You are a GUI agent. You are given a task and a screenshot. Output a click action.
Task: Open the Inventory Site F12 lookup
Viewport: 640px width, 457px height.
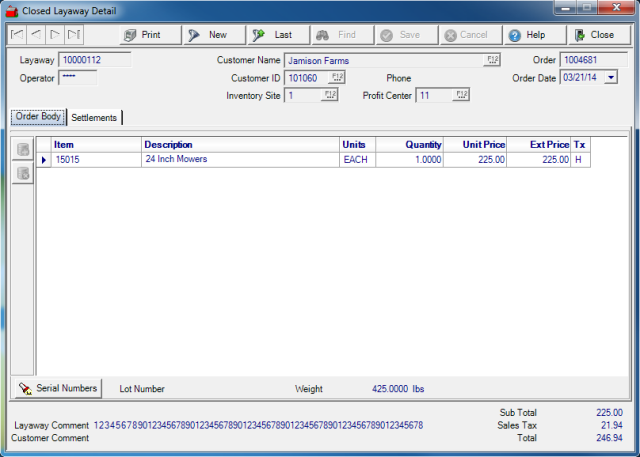(329, 96)
